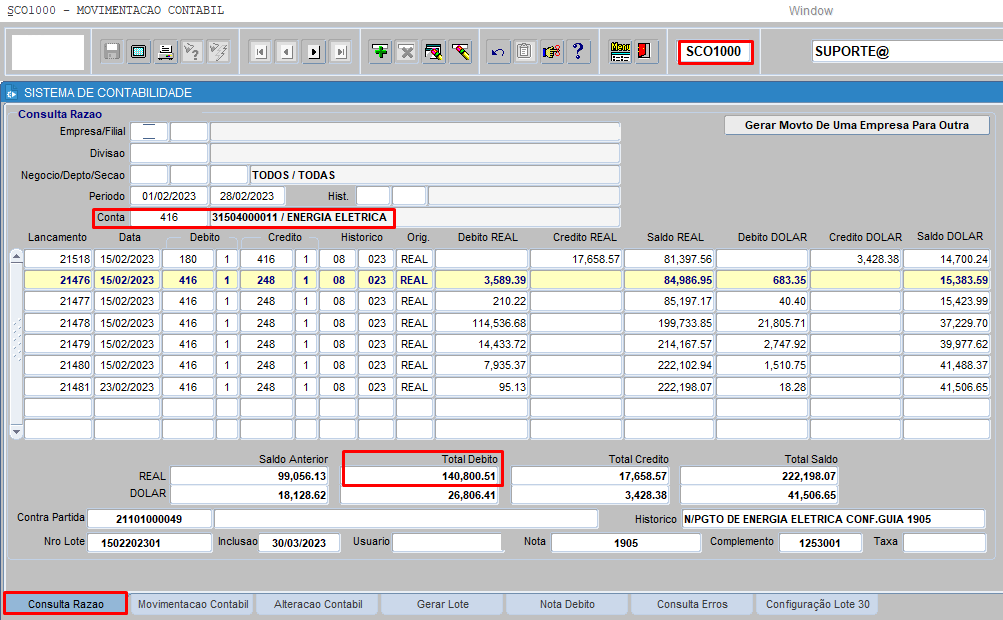Open Help with the question mark icon
This screenshot has width=1003, height=620.
coord(578,52)
